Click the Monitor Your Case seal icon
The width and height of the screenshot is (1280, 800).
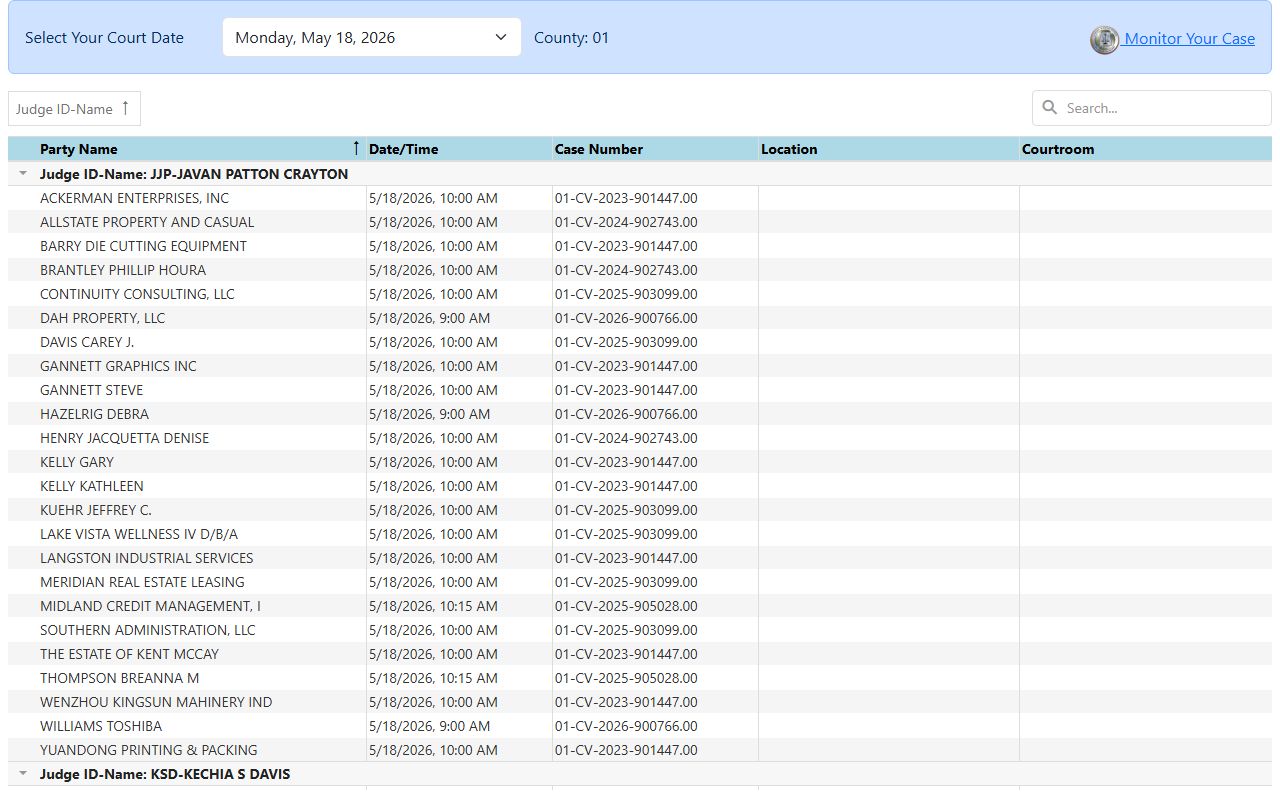point(1104,40)
